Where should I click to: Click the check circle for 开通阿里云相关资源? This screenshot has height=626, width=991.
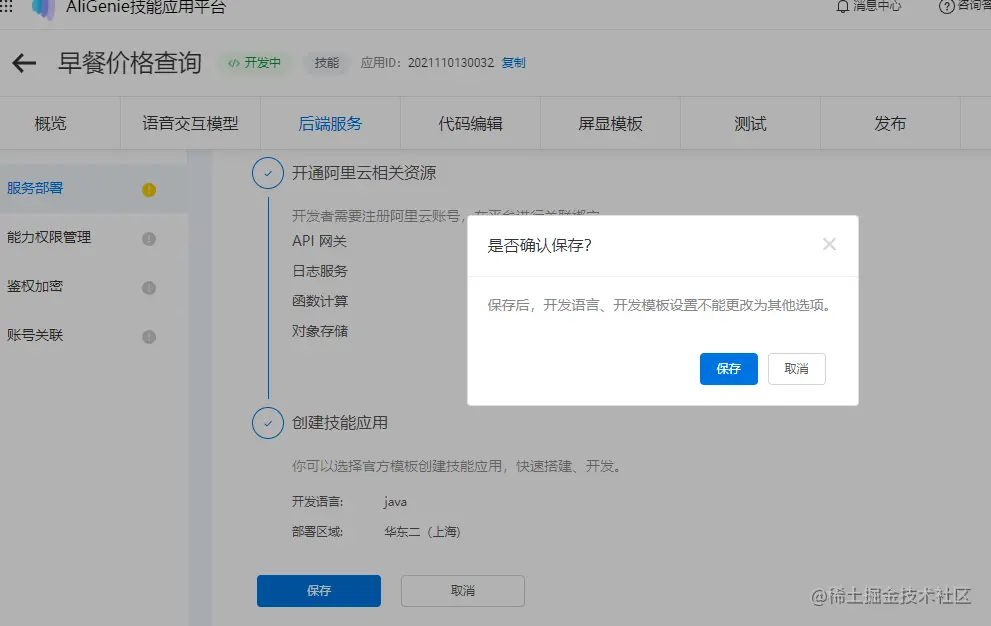point(268,173)
